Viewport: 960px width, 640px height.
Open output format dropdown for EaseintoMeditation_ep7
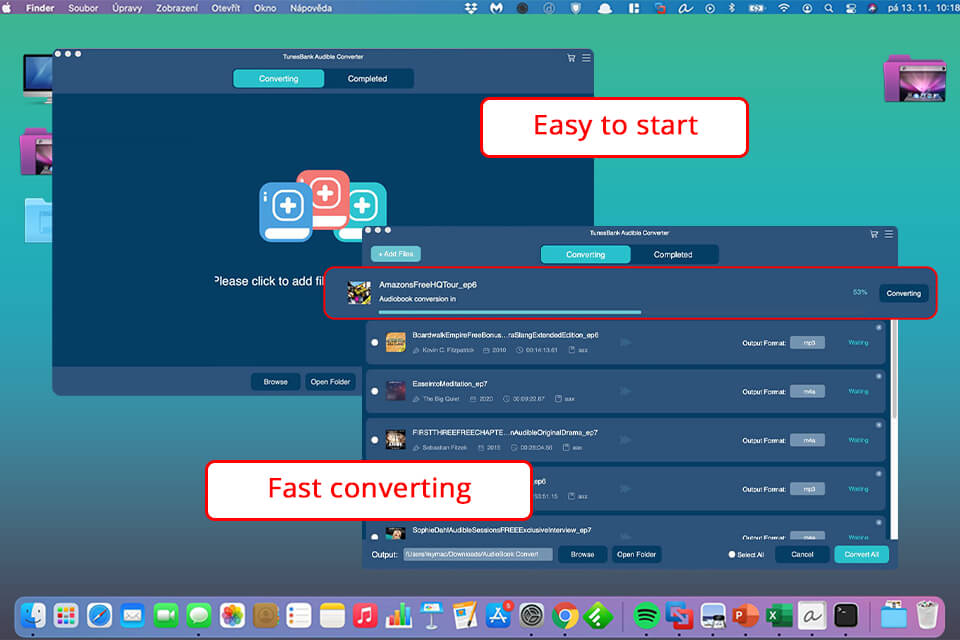pyautogui.click(x=808, y=391)
